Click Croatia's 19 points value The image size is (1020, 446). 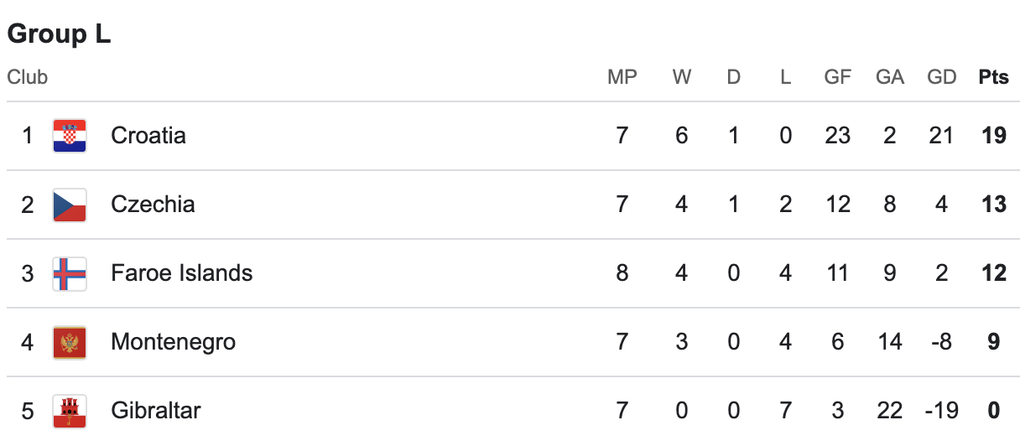point(993,136)
